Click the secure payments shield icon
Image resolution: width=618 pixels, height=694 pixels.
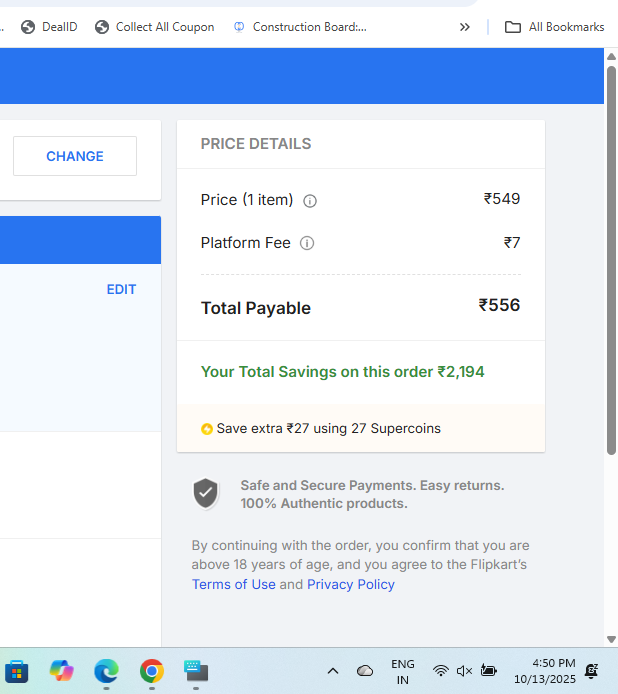pyautogui.click(x=206, y=493)
